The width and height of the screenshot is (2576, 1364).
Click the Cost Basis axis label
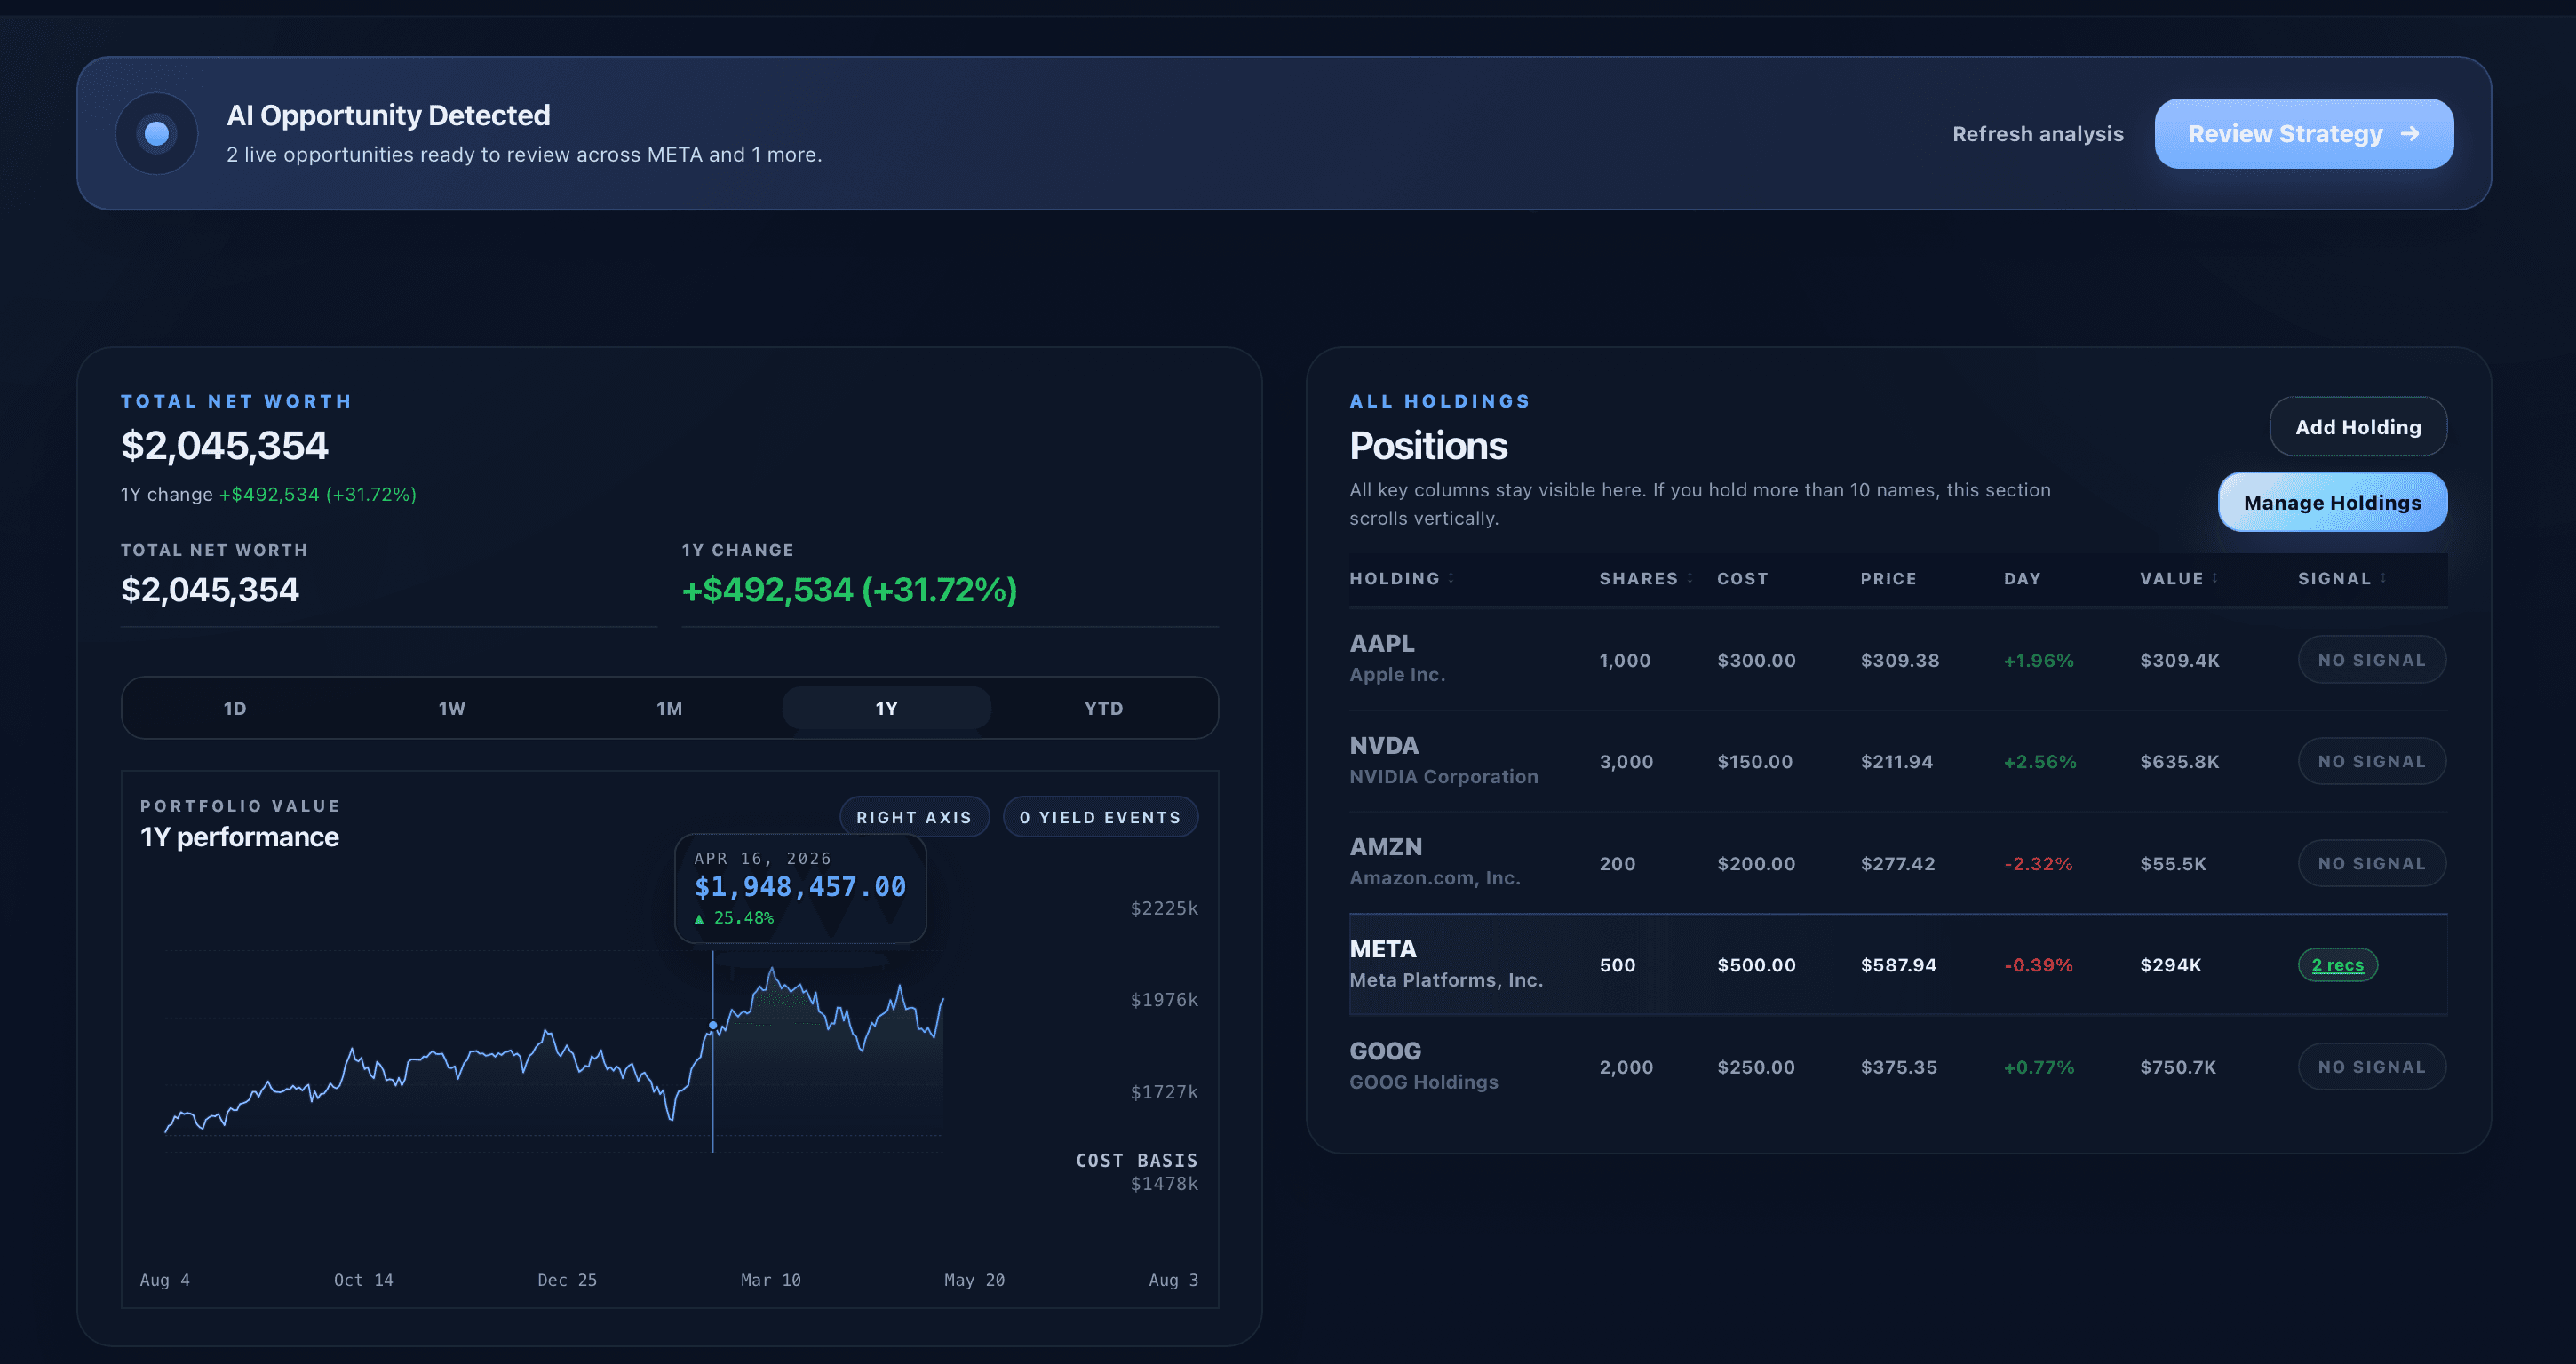point(1136,1160)
